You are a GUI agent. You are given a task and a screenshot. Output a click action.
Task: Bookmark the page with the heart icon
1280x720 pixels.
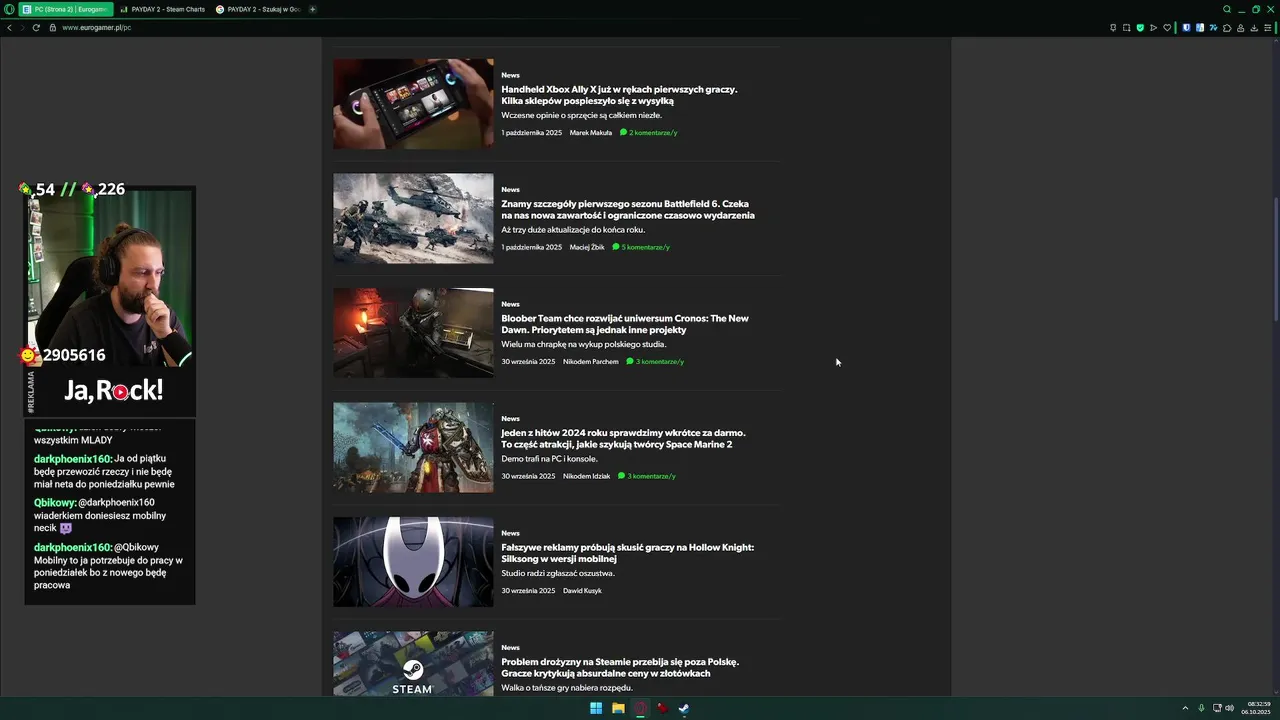coord(1167,27)
